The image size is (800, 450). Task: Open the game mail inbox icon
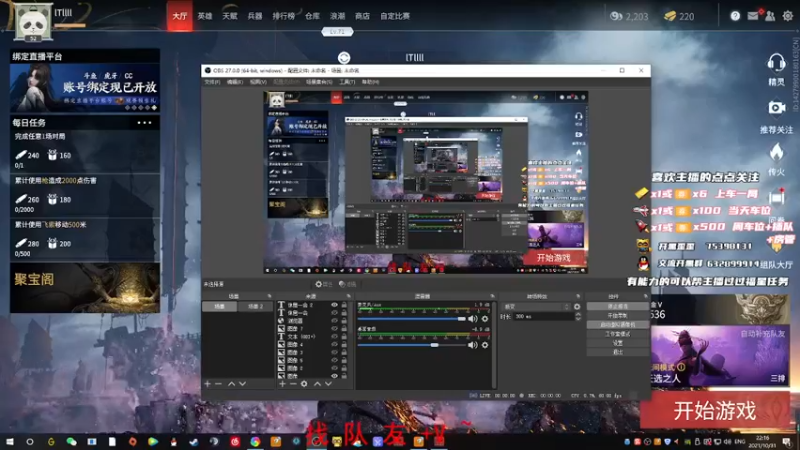[x=753, y=16]
